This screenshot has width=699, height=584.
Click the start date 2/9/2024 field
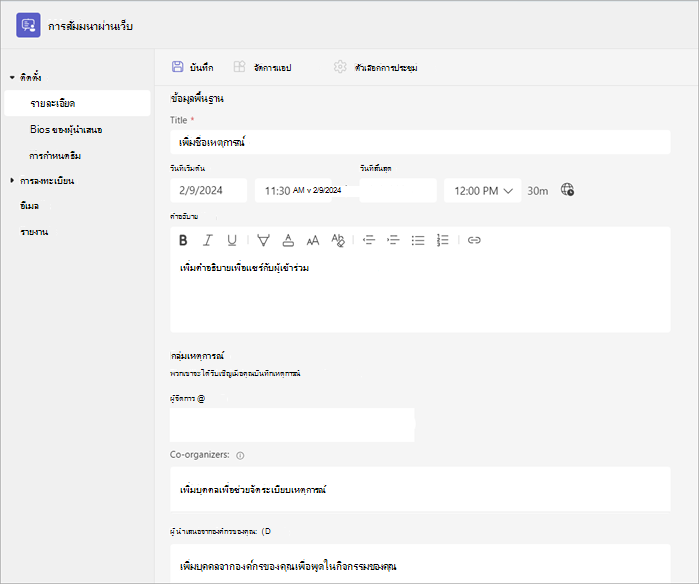(208, 190)
